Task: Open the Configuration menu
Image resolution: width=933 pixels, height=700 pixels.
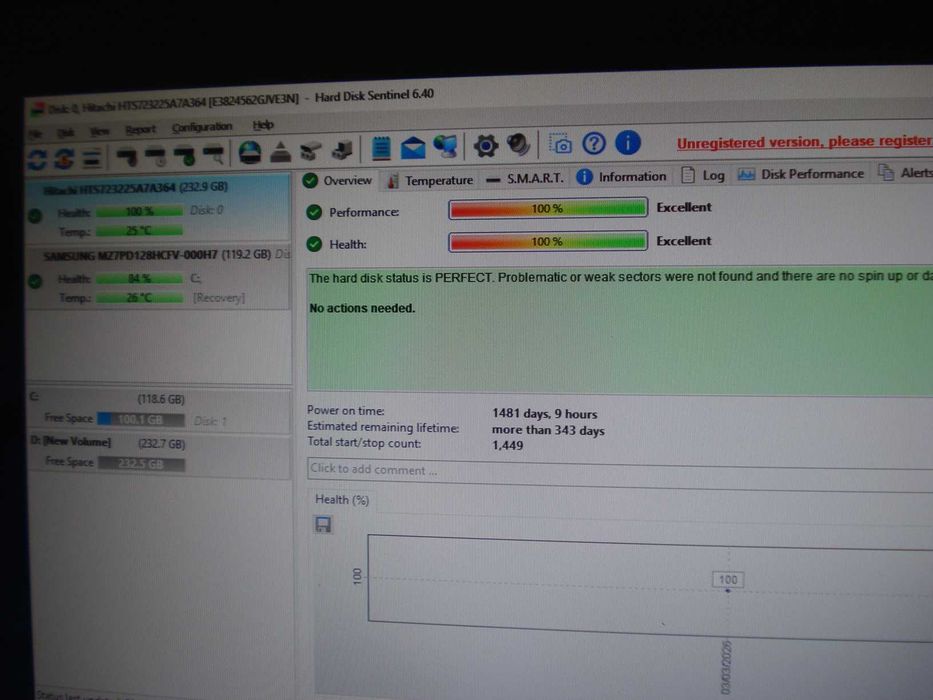Action: [202, 127]
